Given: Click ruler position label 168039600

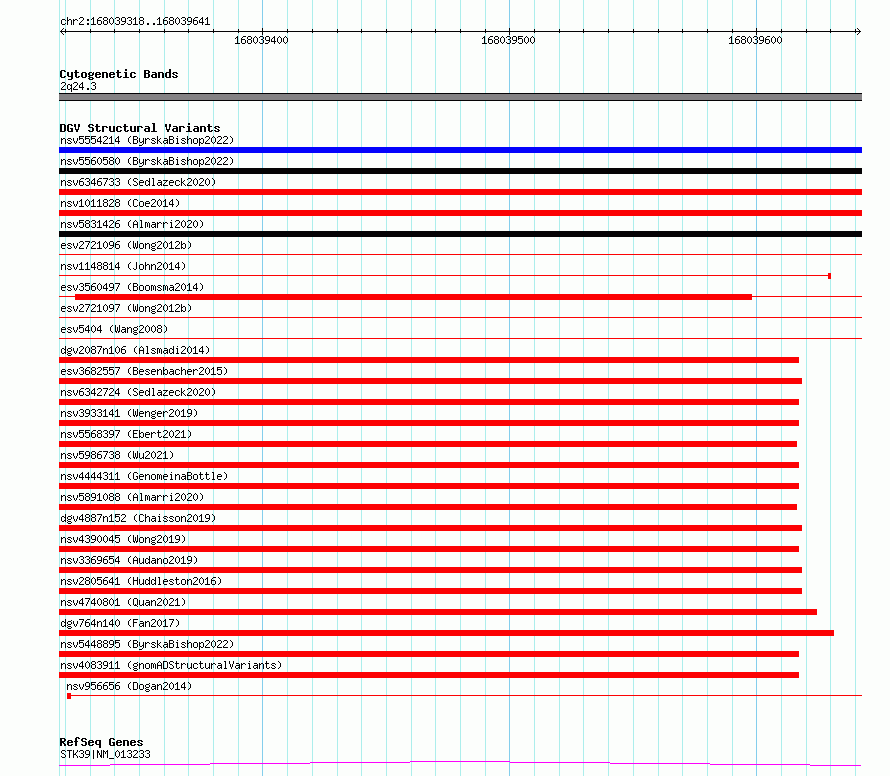Looking at the screenshot, I should pos(755,40).
